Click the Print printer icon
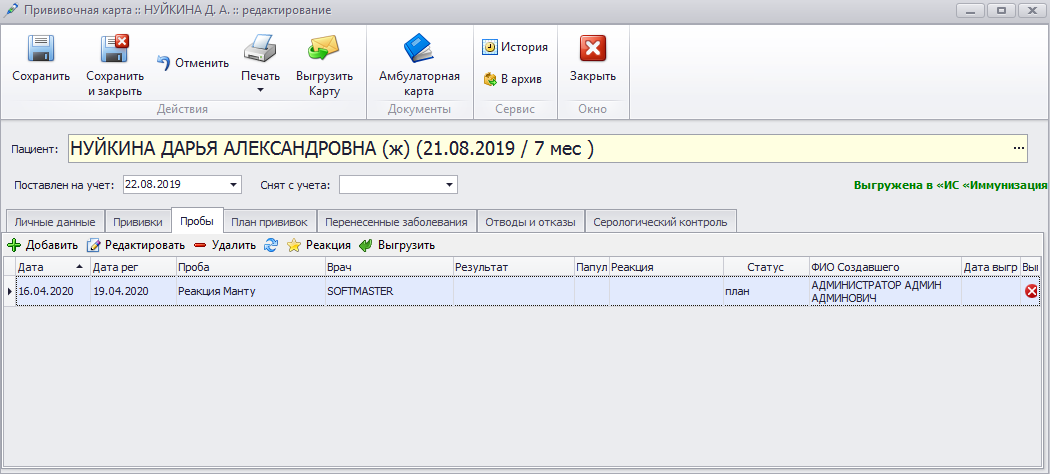1050x474 pixels. pyautogui.click(x=260, y=49)
